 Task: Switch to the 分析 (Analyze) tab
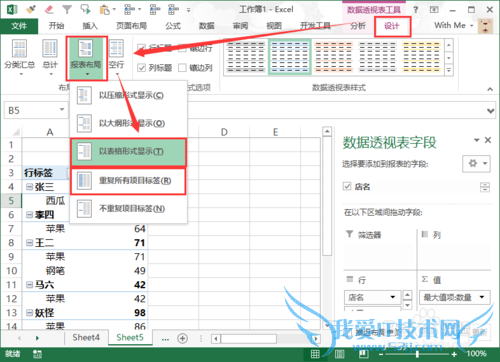pos(358,26)
